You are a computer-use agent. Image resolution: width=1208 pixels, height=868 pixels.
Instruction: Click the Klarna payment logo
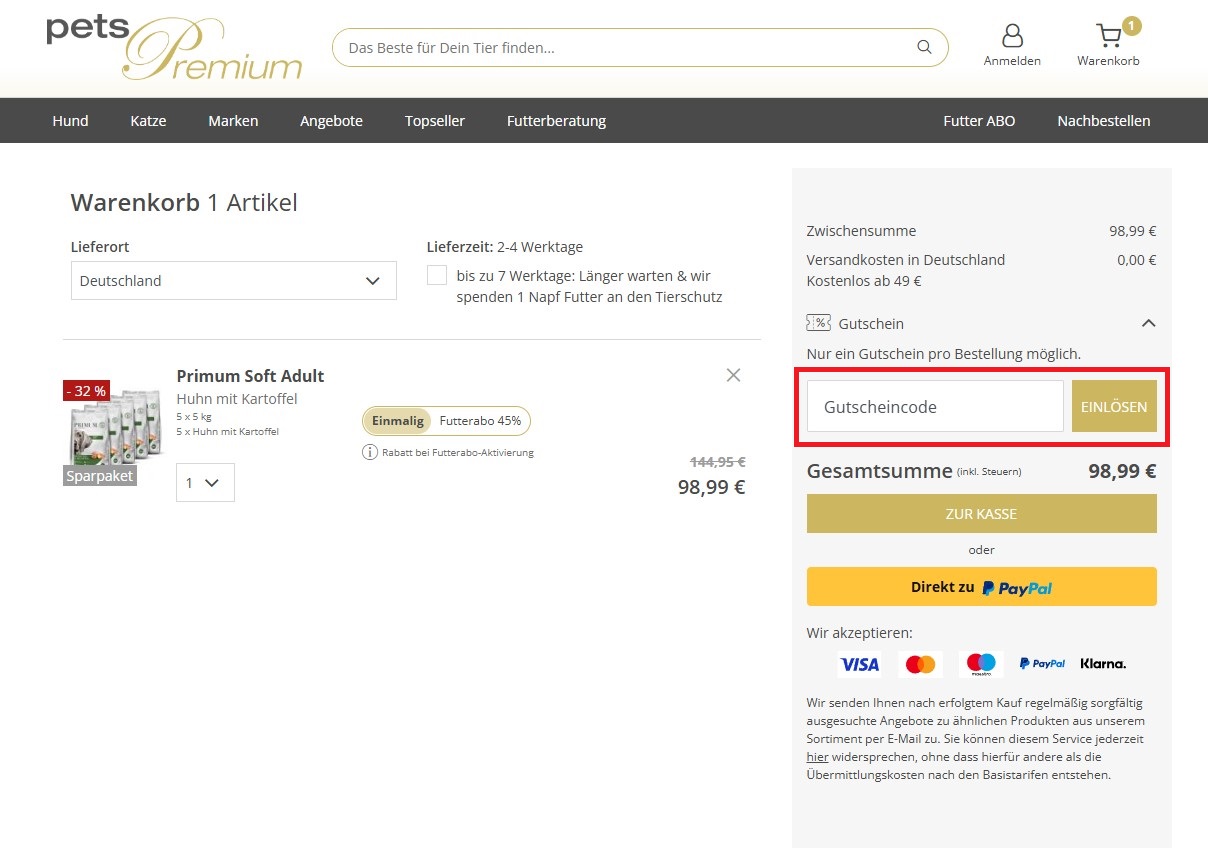(x=1103, y=664)
